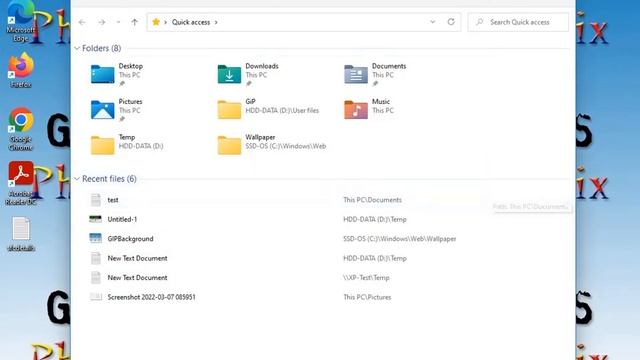Select New Text Document in D:\Temp
Viewport: 640px width, 360px height.
click(137, 258)
